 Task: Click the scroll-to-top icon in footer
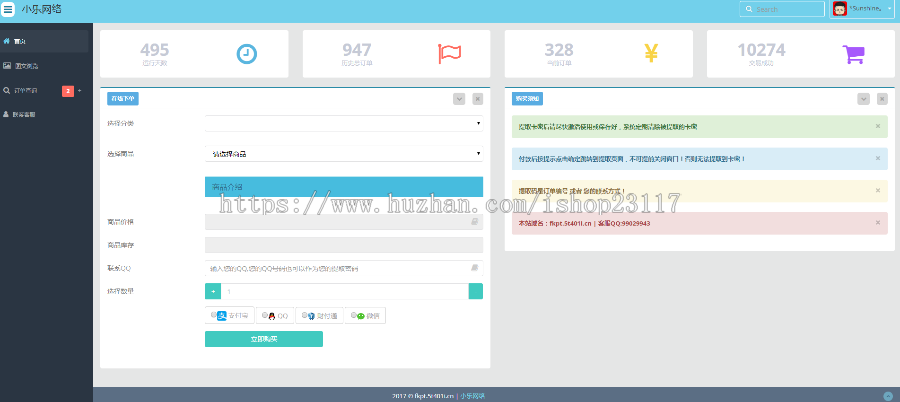(x=889, y=396)
